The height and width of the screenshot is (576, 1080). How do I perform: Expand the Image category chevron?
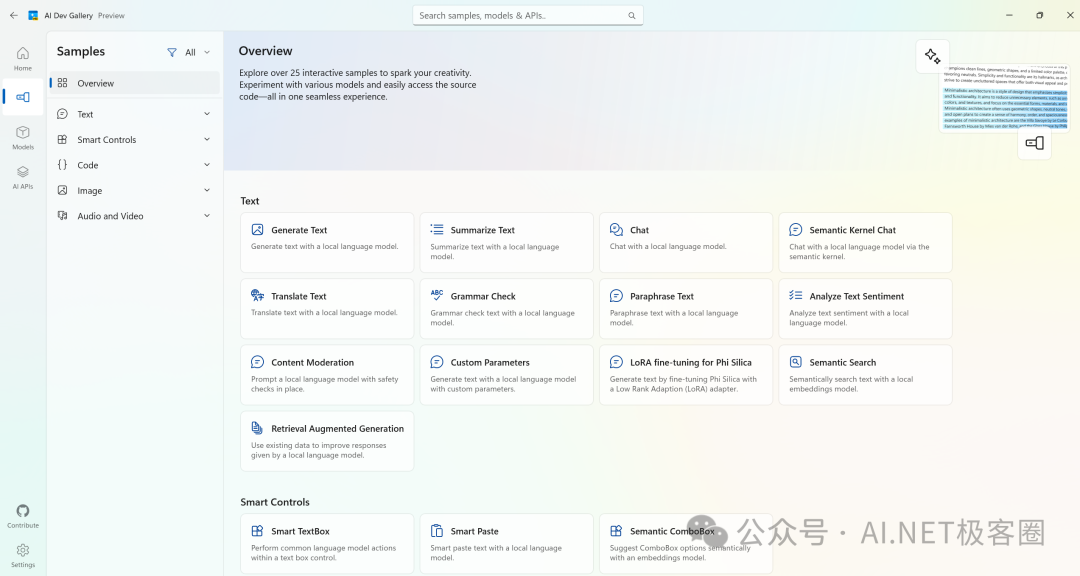[207, 190]
